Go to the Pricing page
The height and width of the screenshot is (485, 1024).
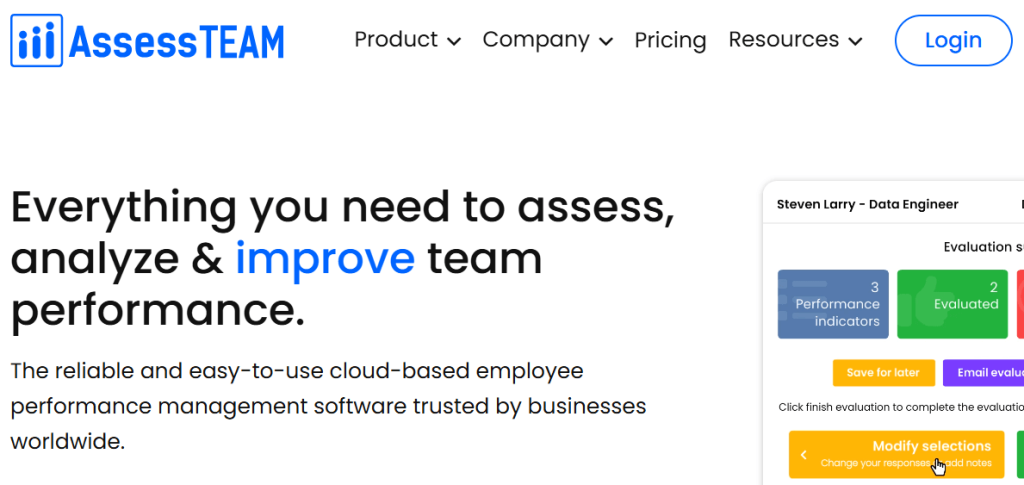click(670, 40)
